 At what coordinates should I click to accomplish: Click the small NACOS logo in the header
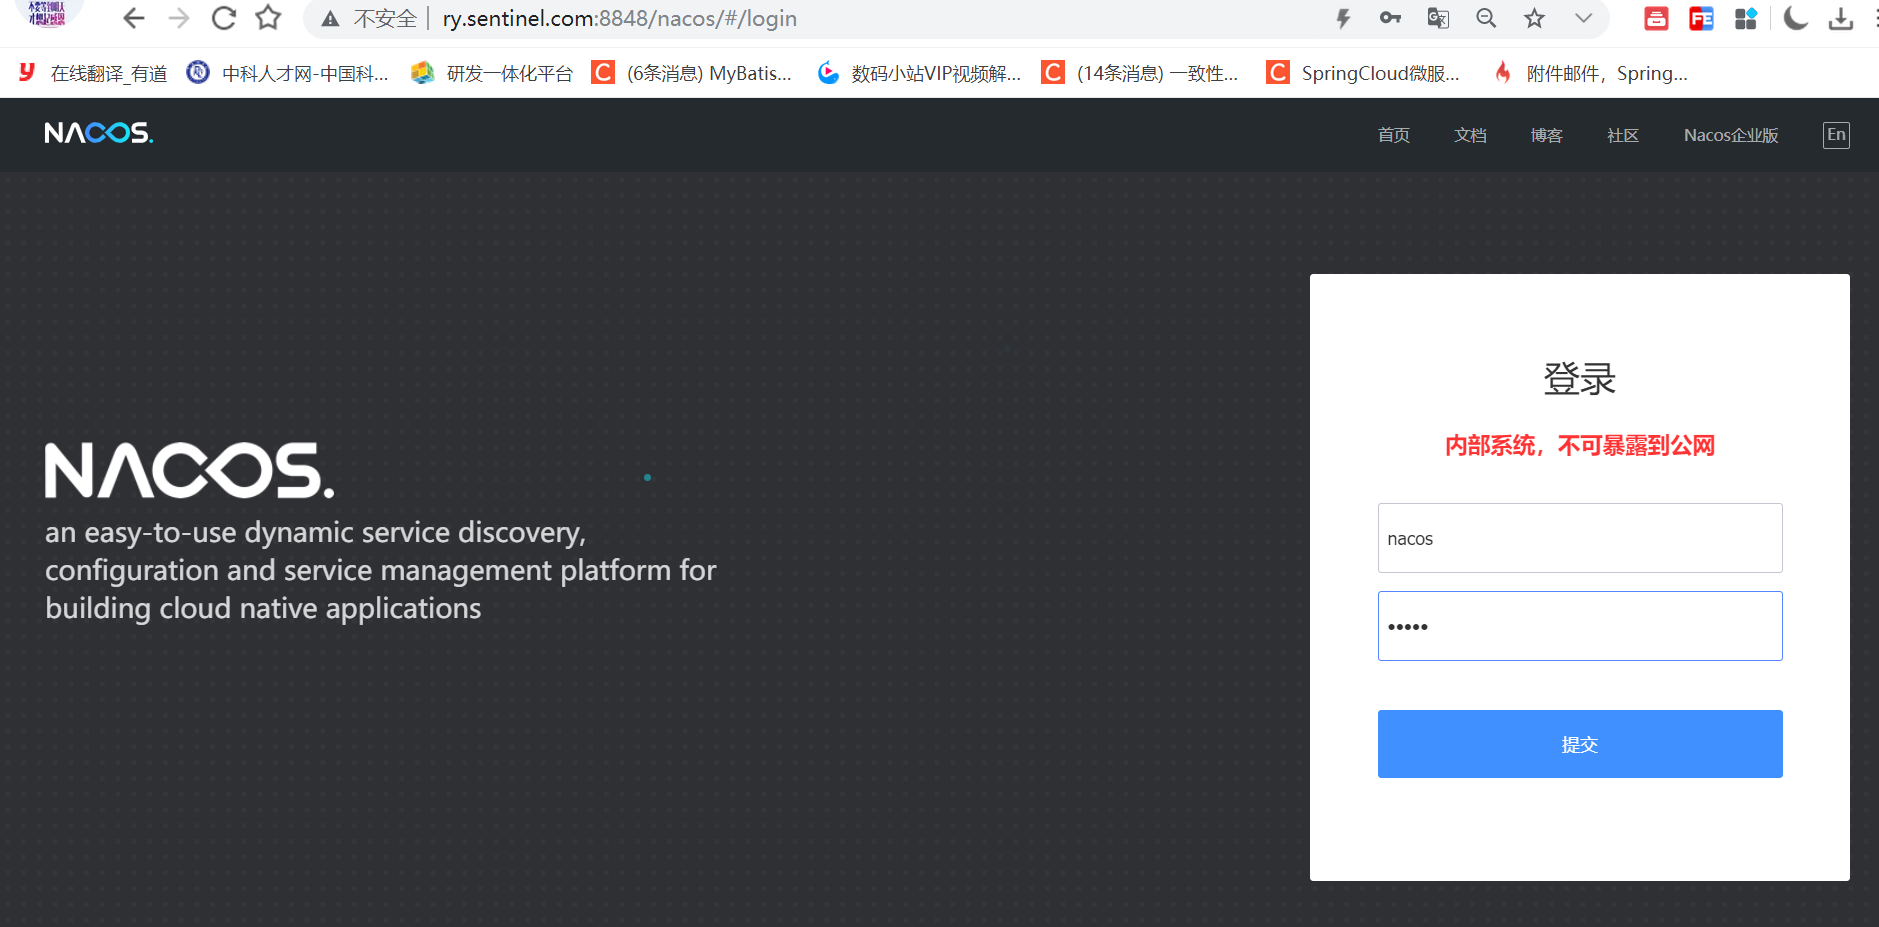click(99, 133)
